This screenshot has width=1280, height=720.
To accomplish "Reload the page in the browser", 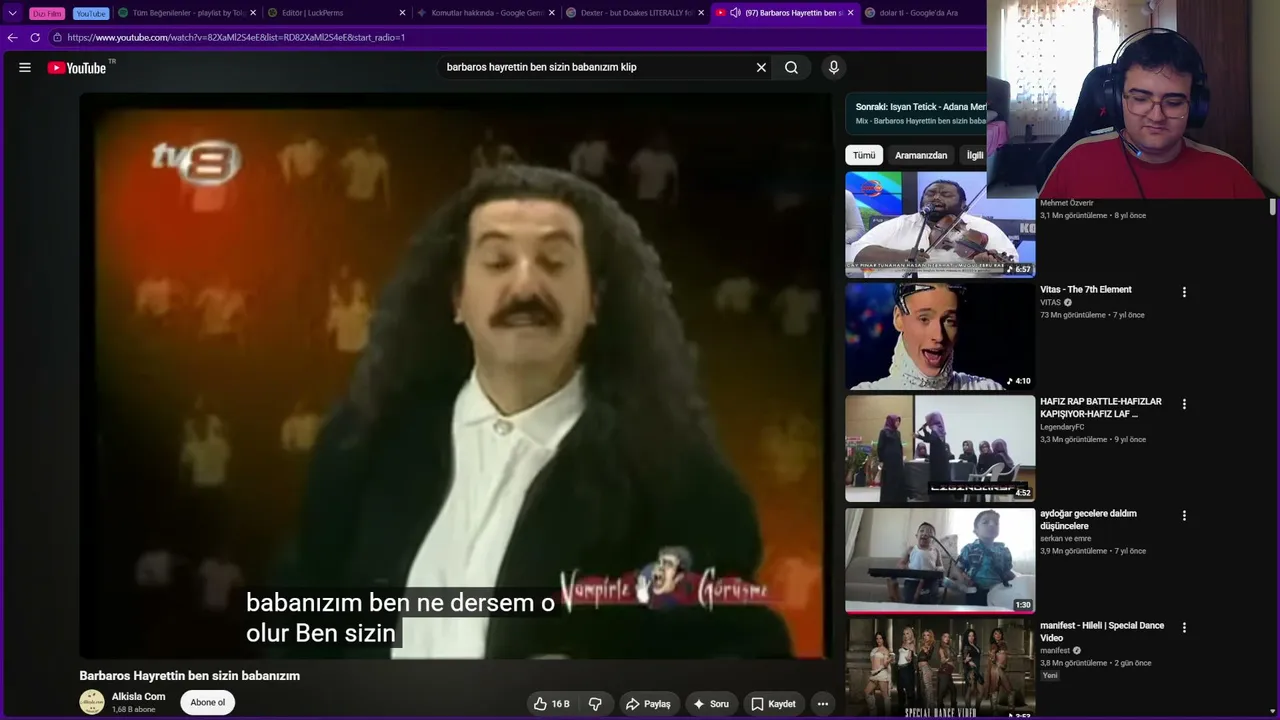I will (35, 37).
